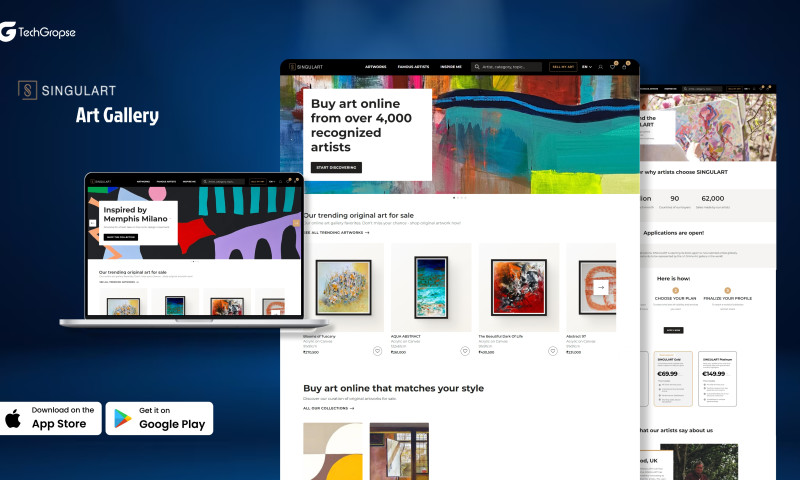Open Famous Artists menu on laptop header

point(166,182)
